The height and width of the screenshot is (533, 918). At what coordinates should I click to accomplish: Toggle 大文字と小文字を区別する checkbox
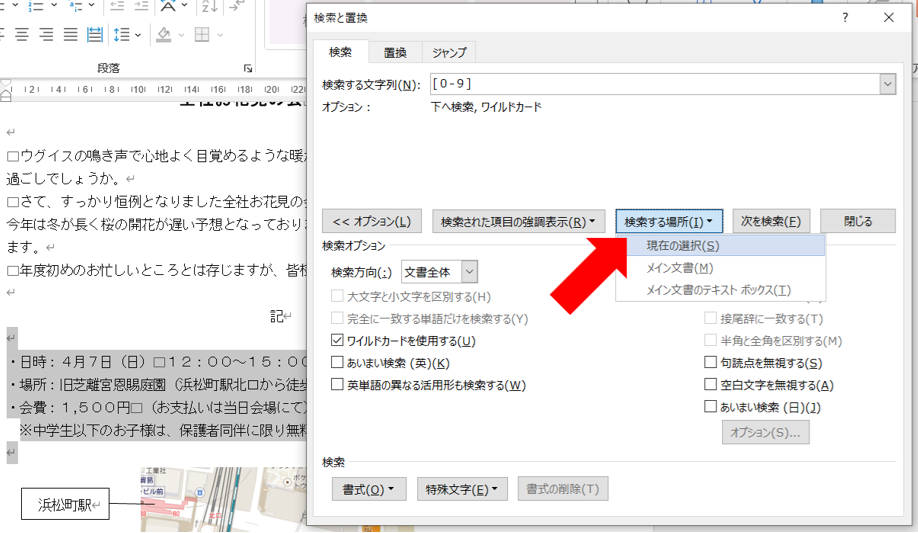(337, 296)
